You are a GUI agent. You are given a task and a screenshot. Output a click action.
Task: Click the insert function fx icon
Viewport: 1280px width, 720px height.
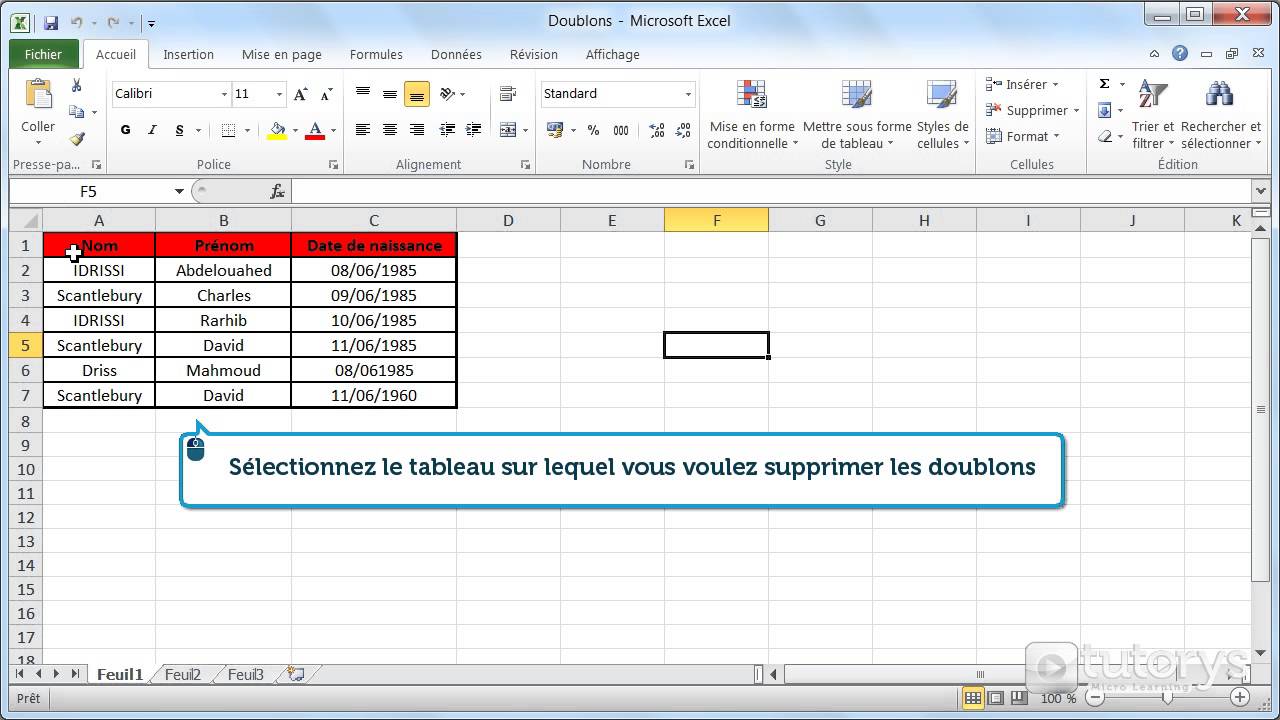point(277,191)
